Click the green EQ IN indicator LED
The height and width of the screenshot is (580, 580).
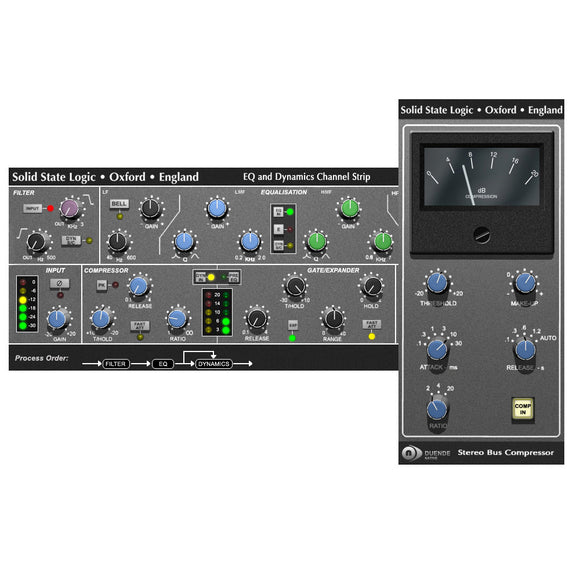290,212
